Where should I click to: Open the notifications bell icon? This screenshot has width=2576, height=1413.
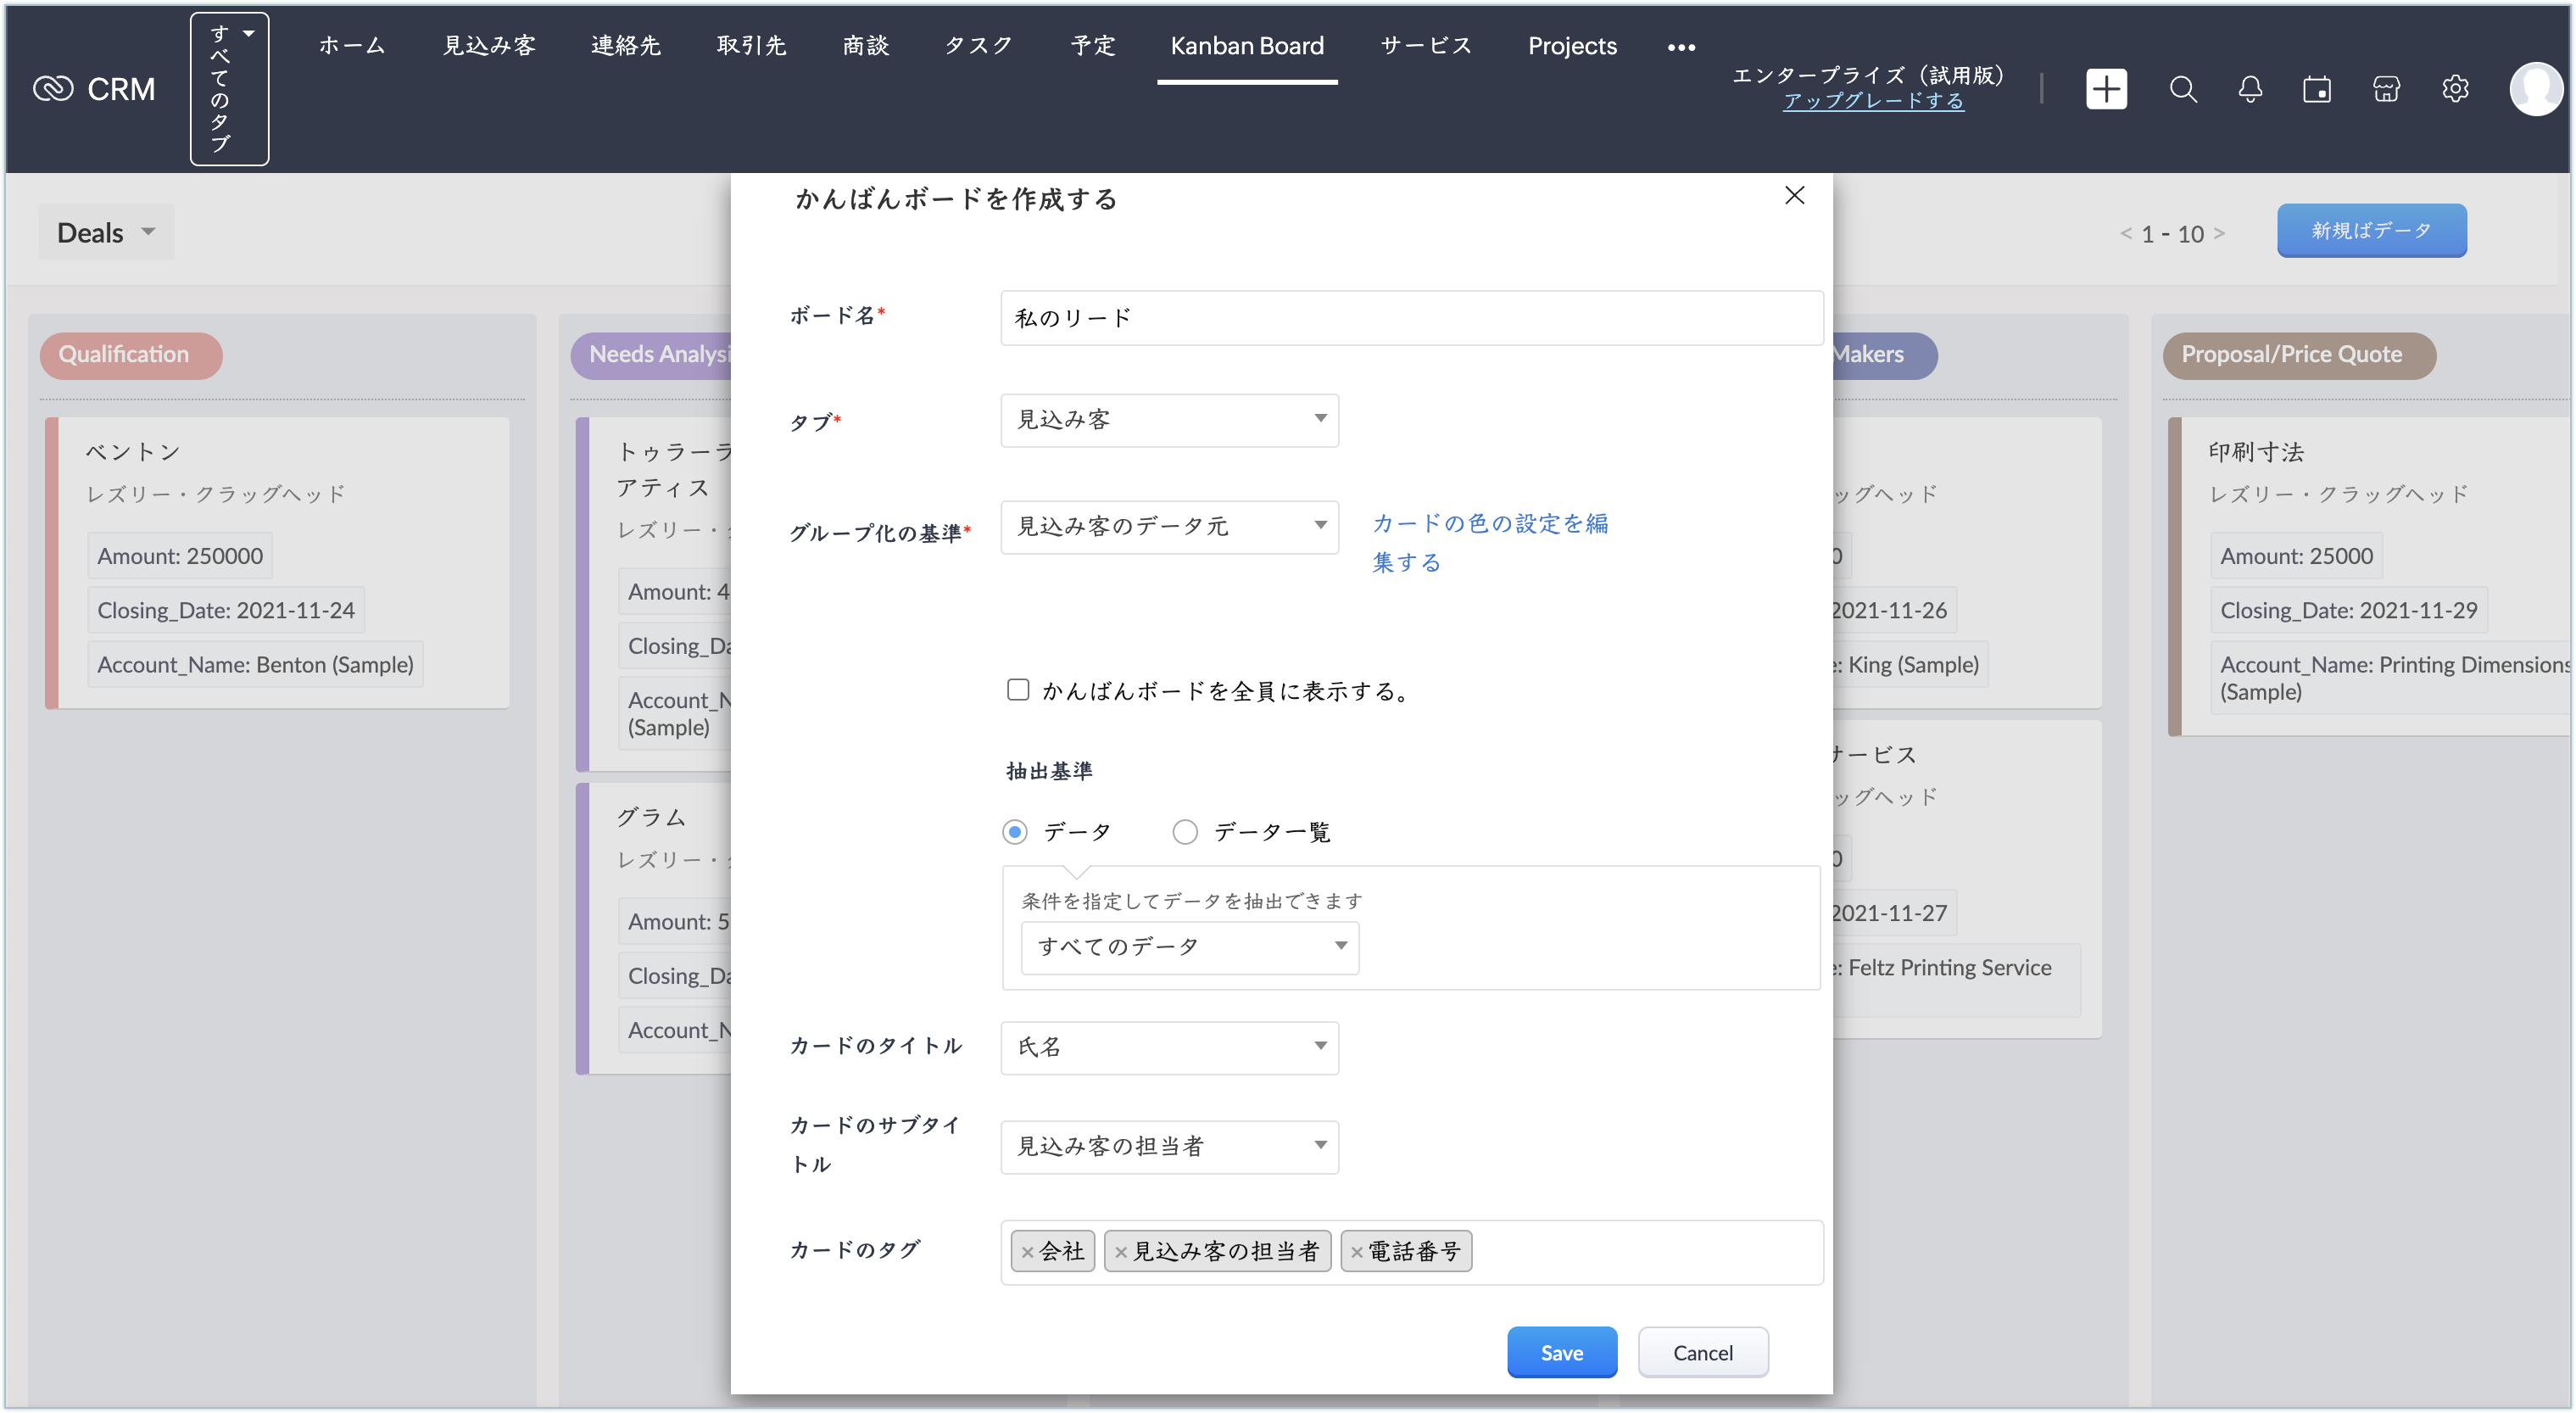[x=2250, y=89]
